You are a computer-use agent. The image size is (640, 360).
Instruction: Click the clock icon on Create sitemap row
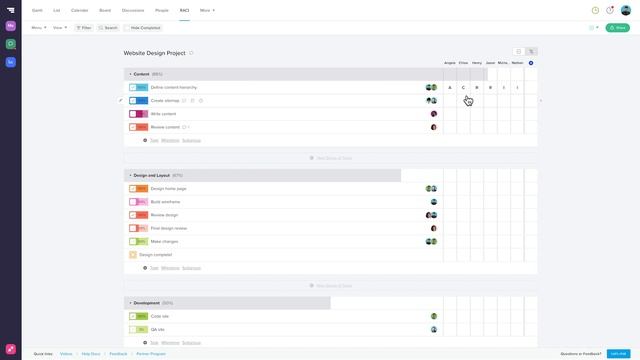[x=201, y=100]
